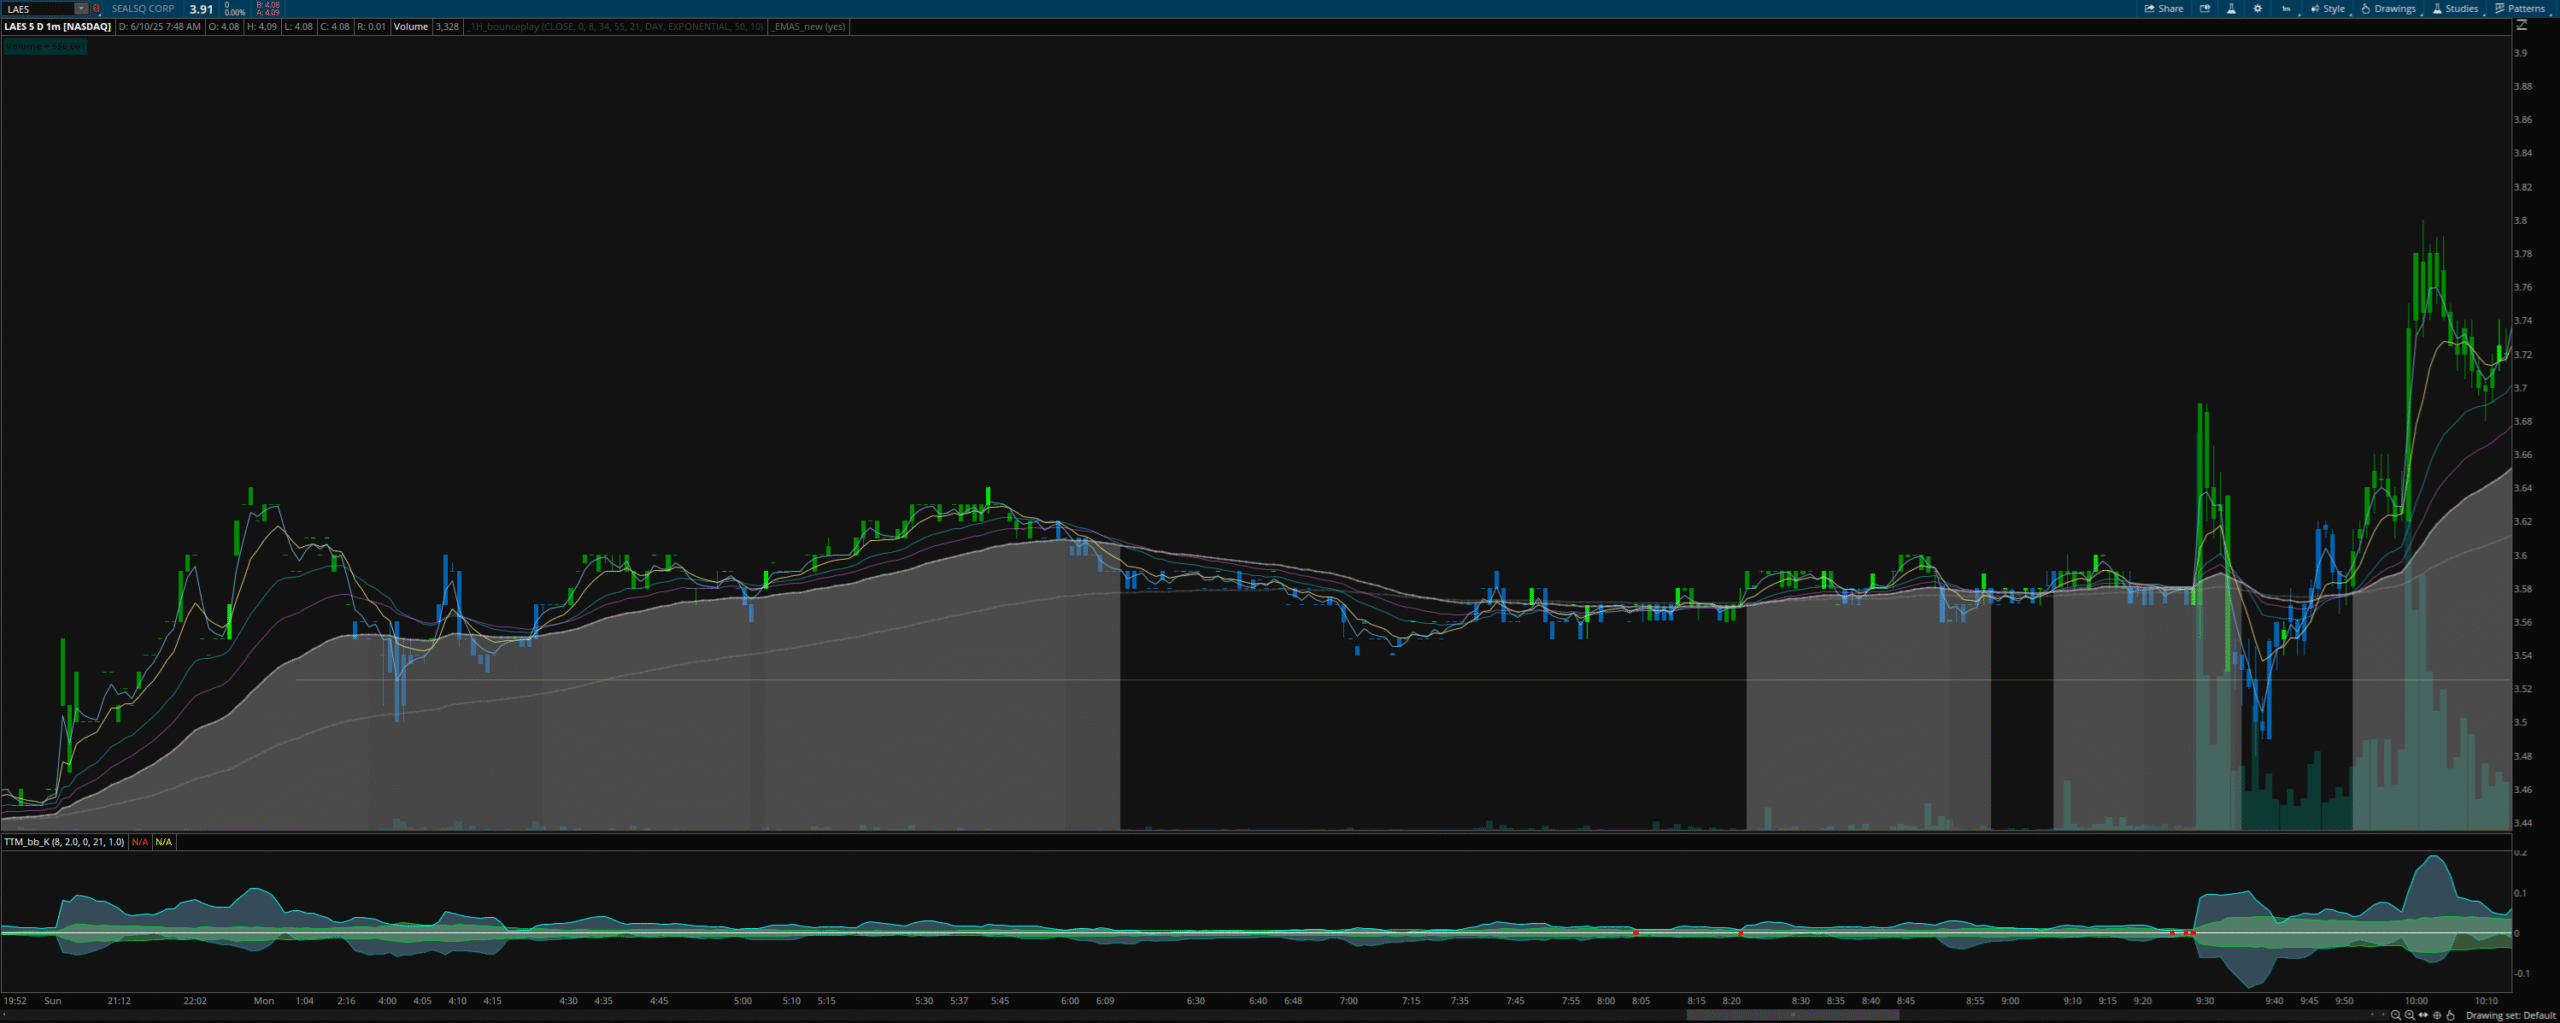2560x1023 pixels.
Task: Click the zoom out magnifier icon
Action: coord(2395,1015)
